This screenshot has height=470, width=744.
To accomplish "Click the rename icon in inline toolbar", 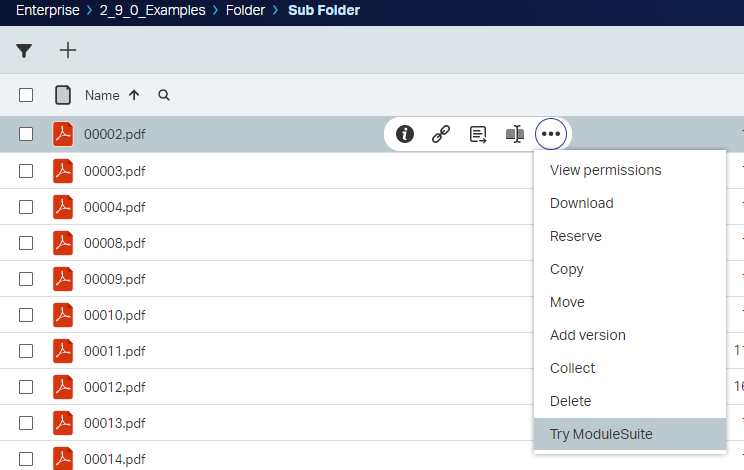I will 515,134.
